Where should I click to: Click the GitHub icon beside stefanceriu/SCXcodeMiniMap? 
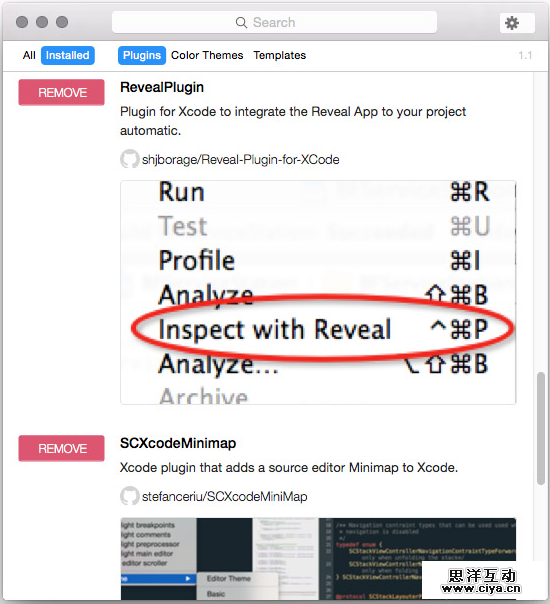click(x=129, y=496)
